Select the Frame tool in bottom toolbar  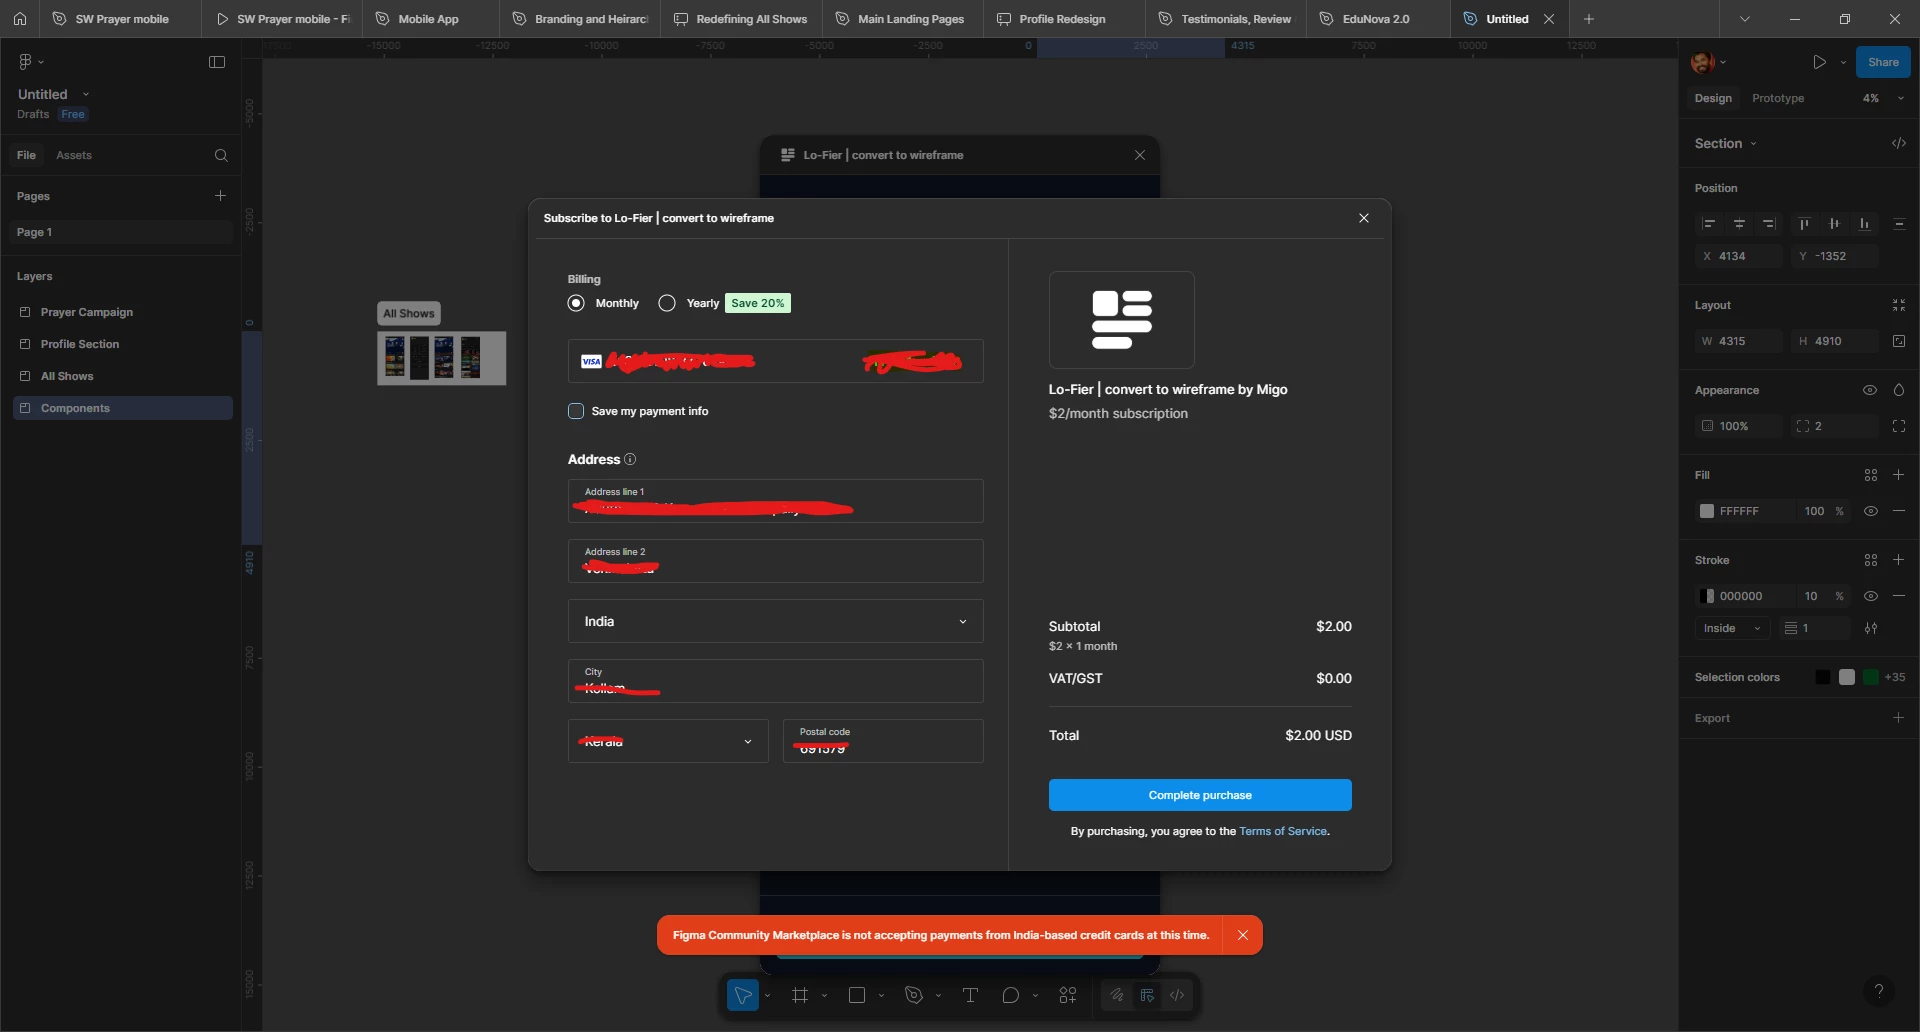tap(800, 995)
